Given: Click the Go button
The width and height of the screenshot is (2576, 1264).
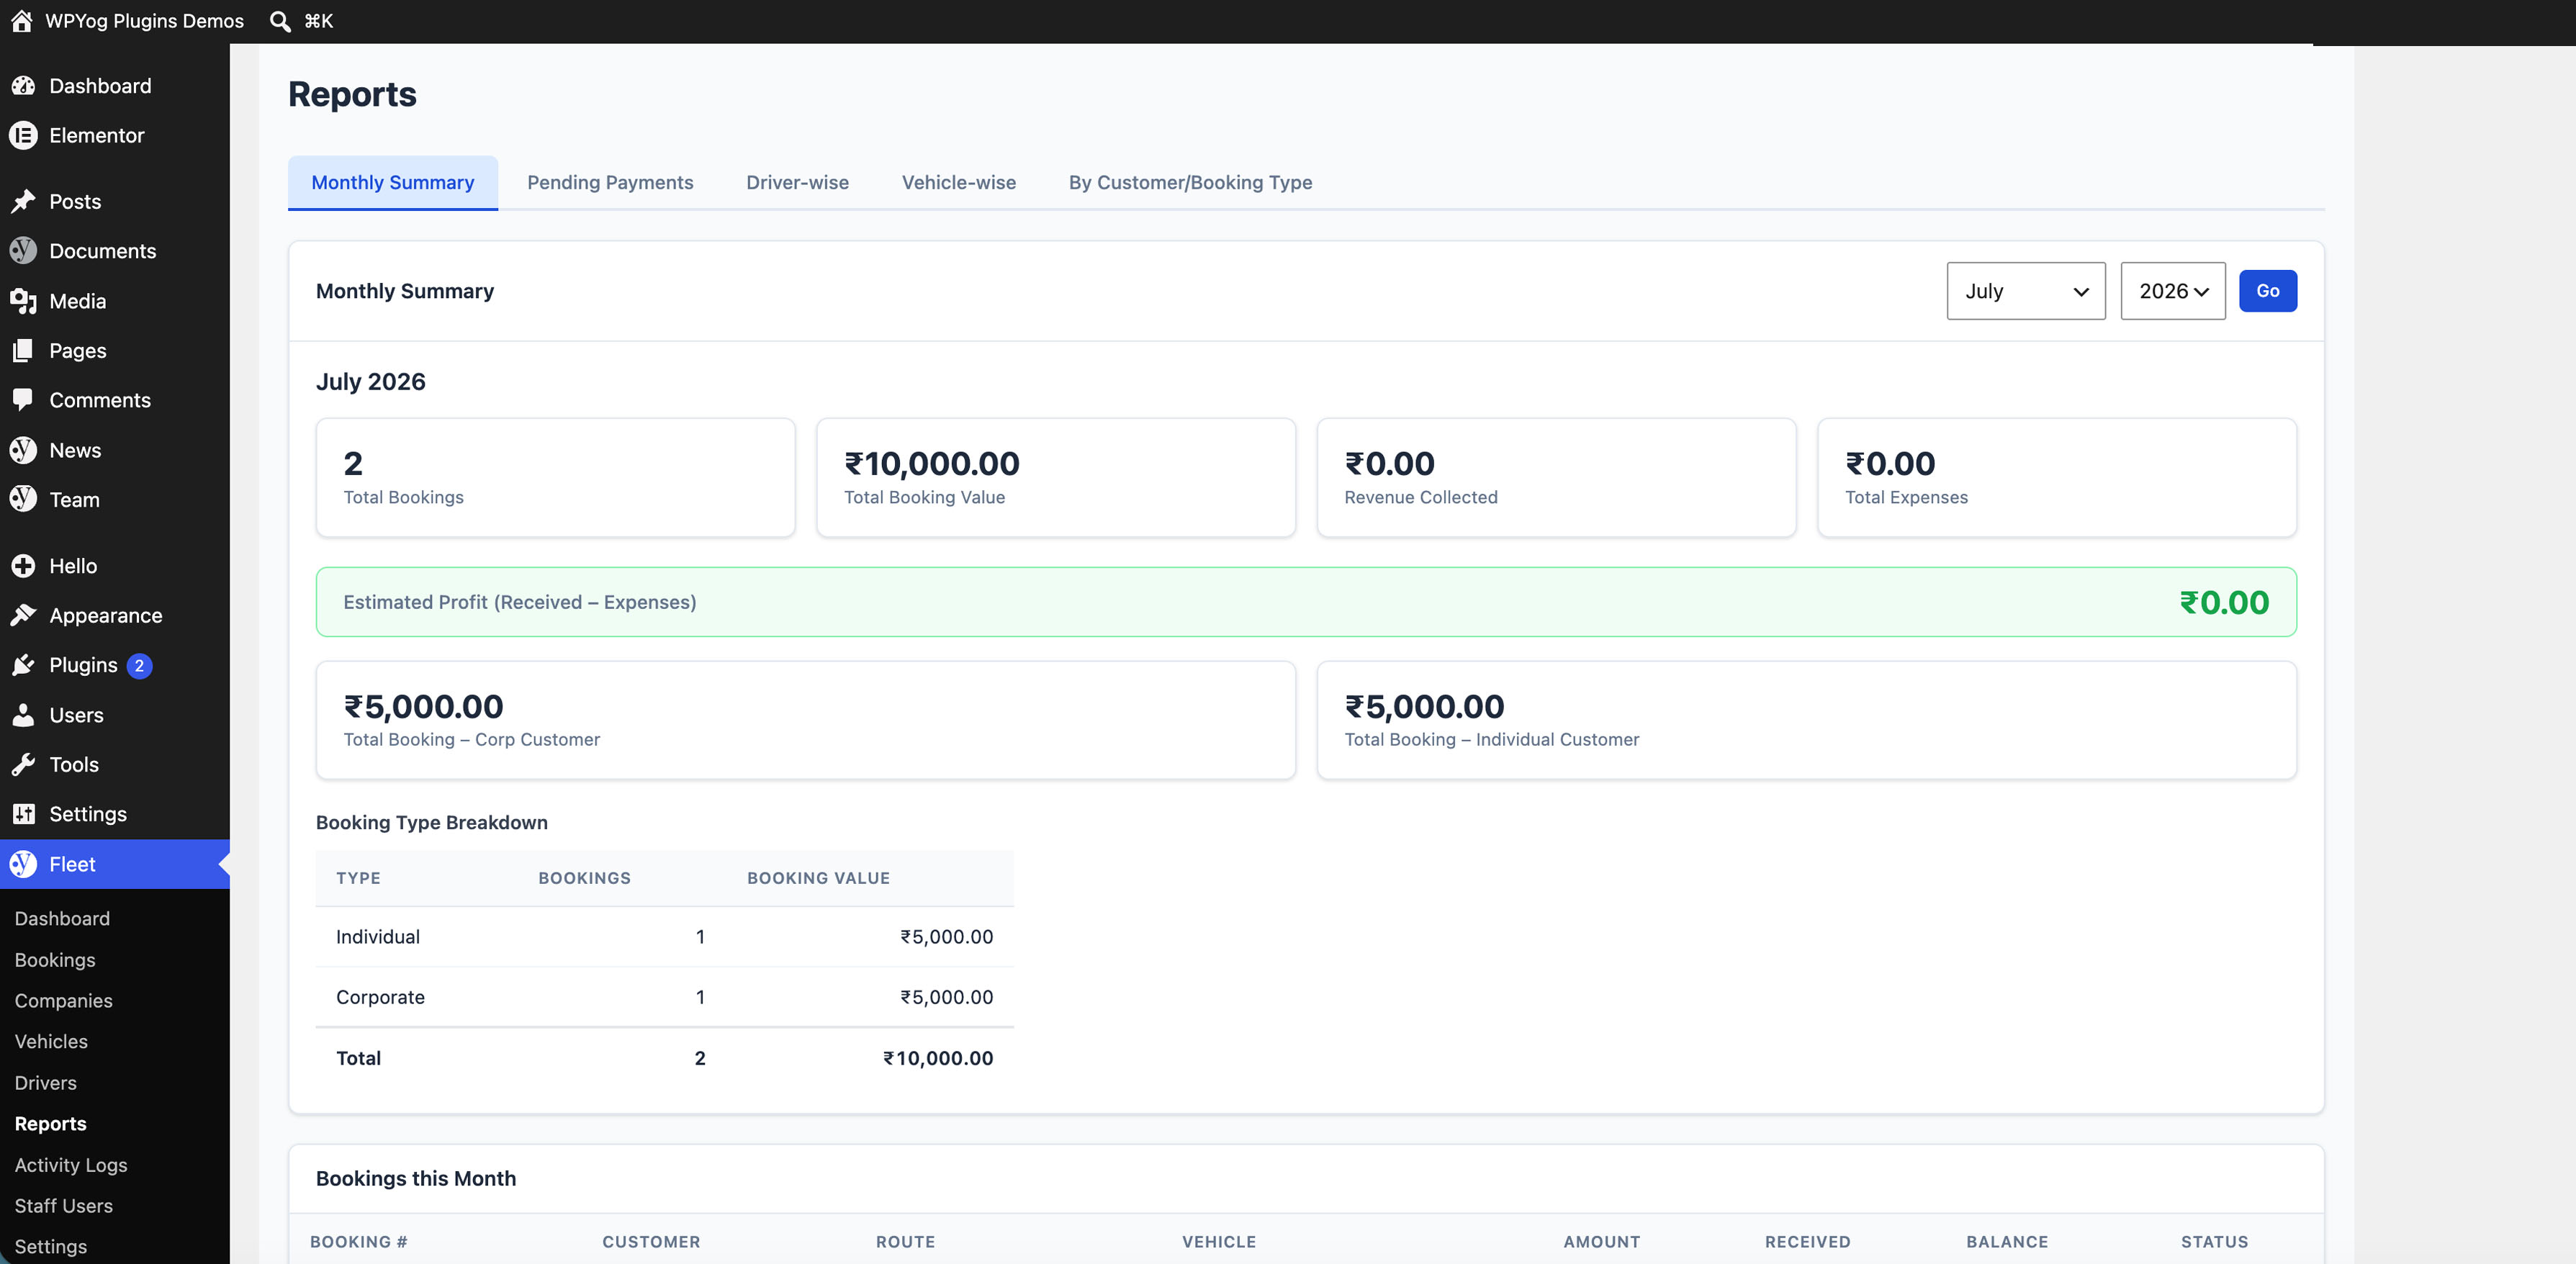Looking at the screenshot, I should pos(2268,291).
